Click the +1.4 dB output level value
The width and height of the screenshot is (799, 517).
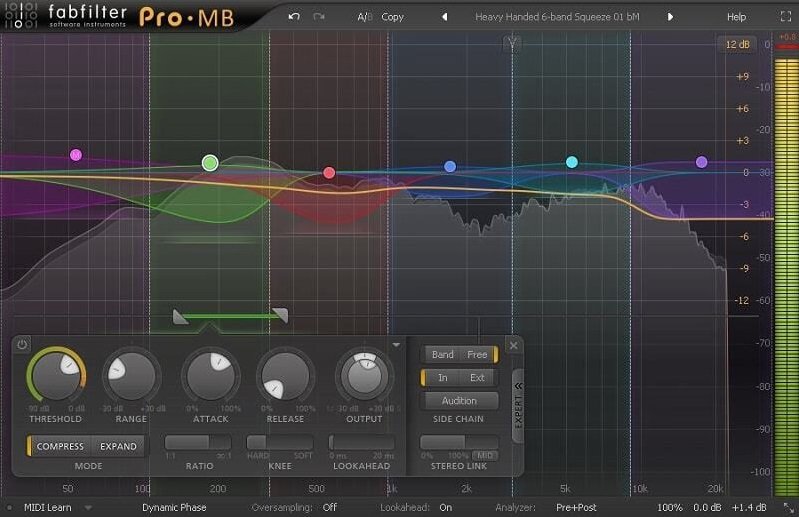point(749,508)
